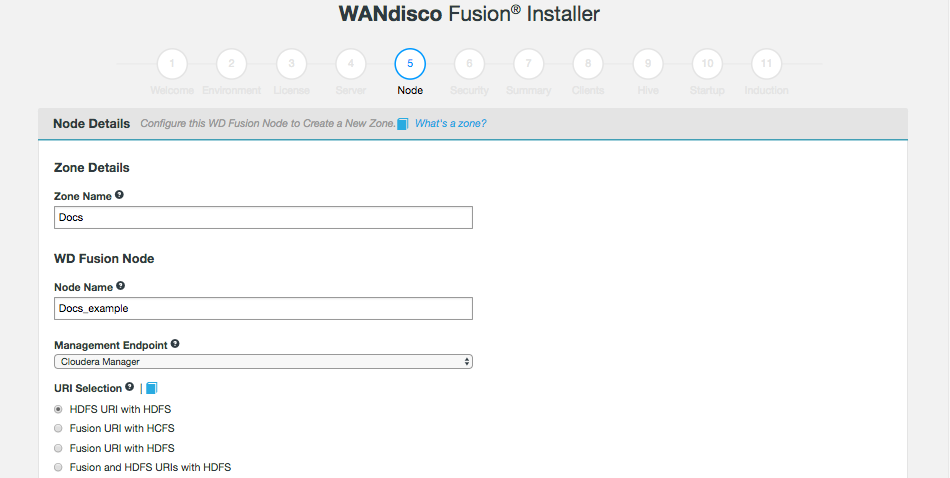This screenshot has height=478, width=950.
Task: Go to step 2 Environment
Action: tap(231, 64)
